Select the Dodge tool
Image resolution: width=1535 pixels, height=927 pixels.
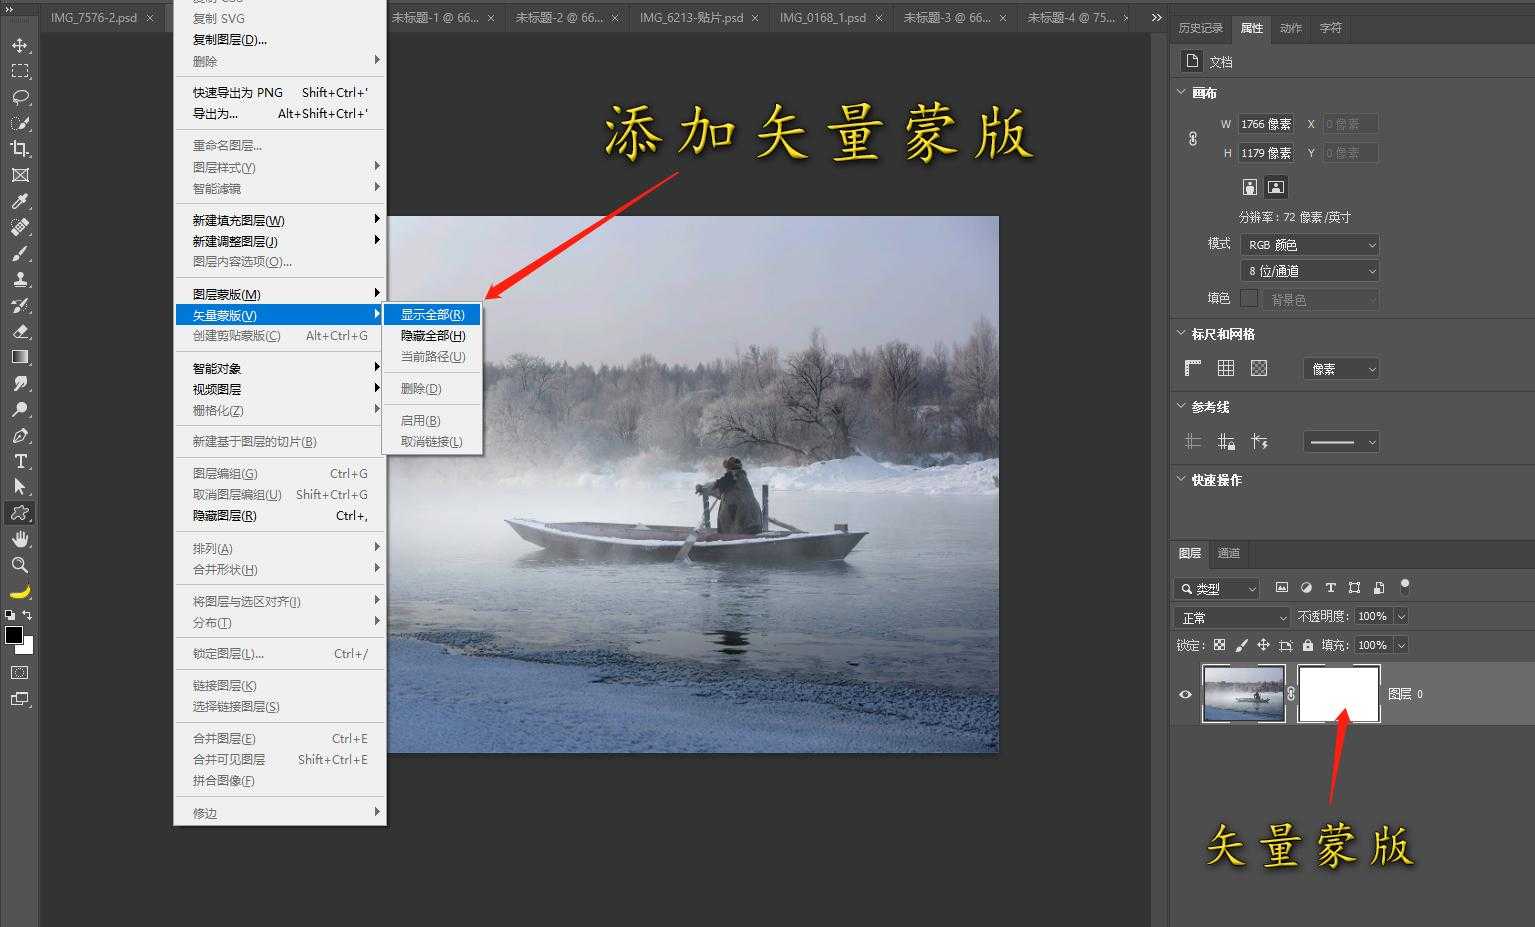pyautogui.click(x=20, y=409)
